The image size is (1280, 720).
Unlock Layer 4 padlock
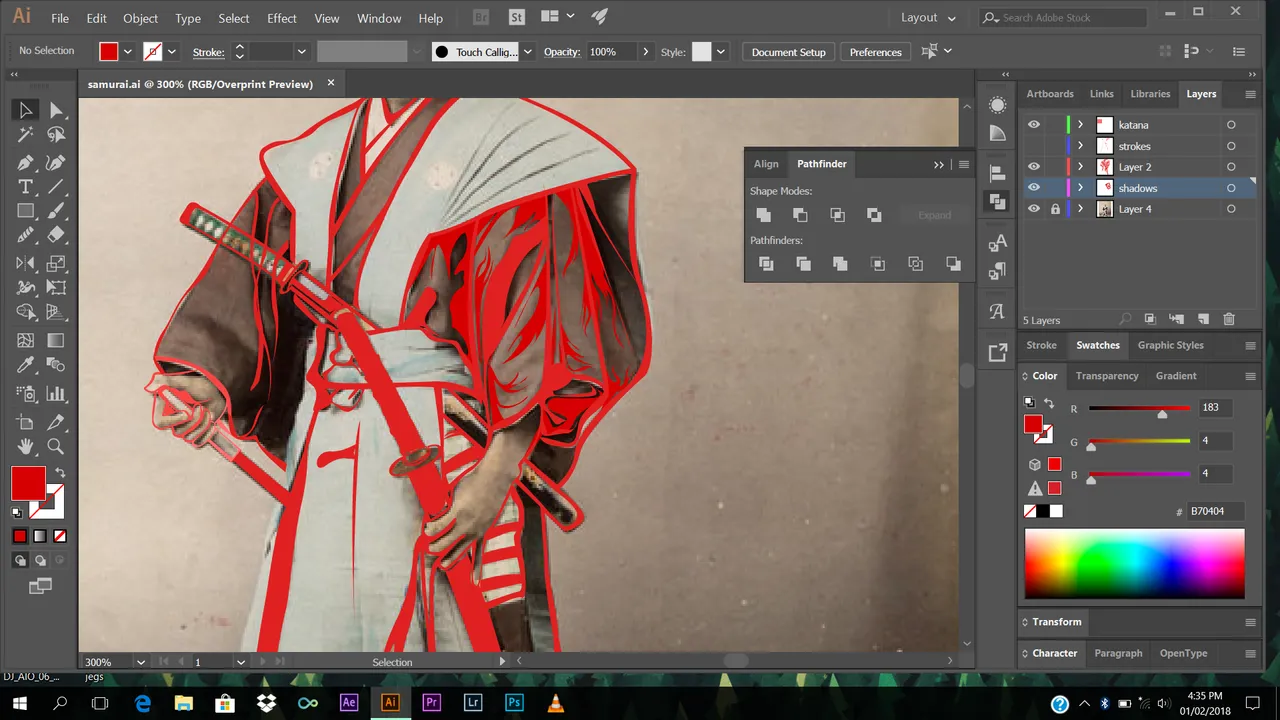1055,209
